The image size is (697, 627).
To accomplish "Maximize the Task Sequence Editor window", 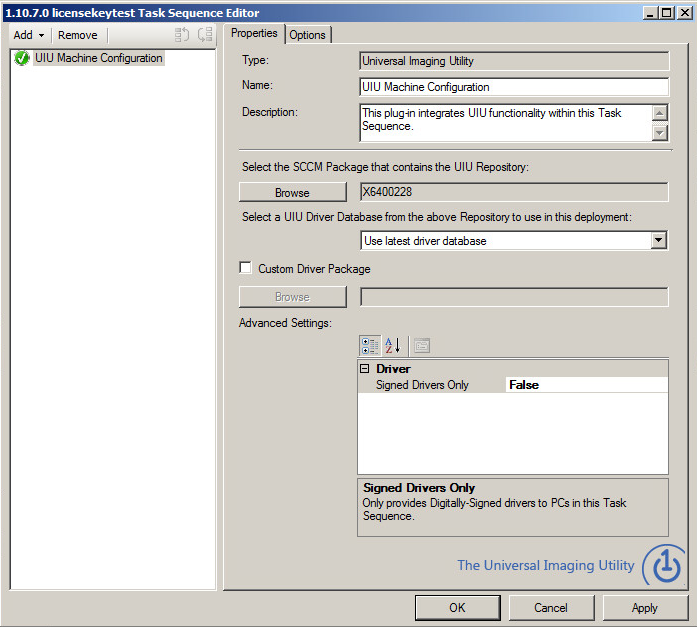I will pos(667,13).
